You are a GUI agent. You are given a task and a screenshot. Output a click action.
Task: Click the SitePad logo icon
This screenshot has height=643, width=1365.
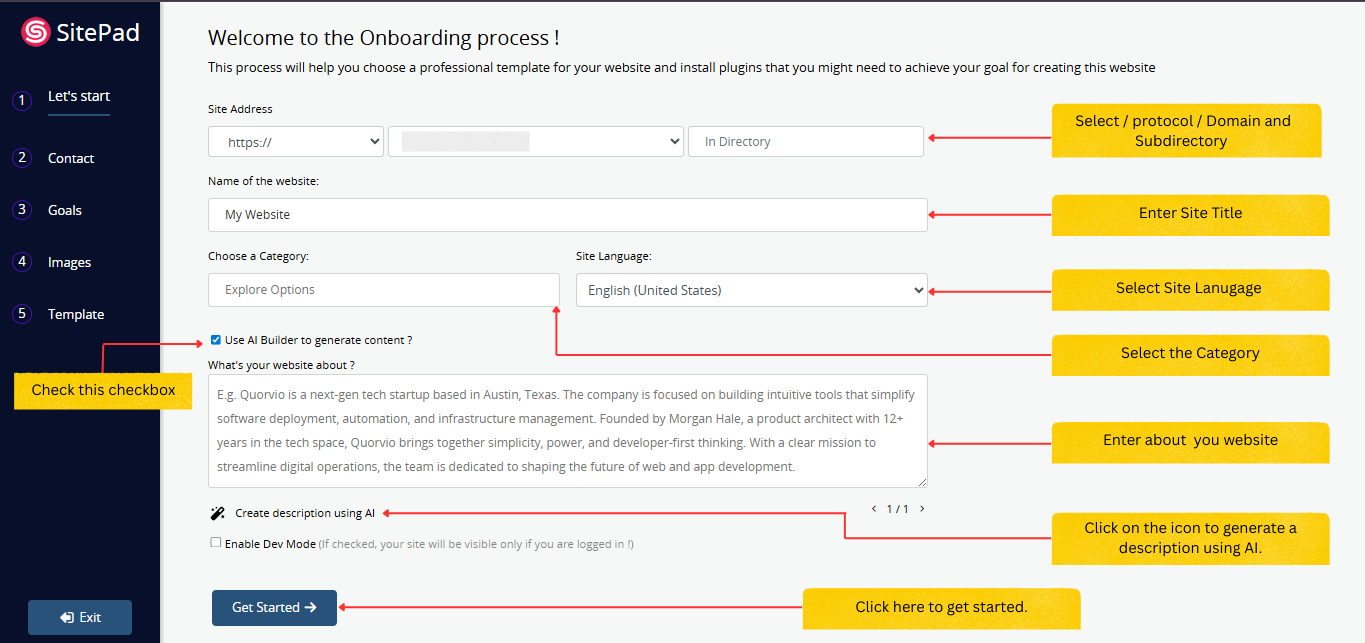tap(35, 33)
